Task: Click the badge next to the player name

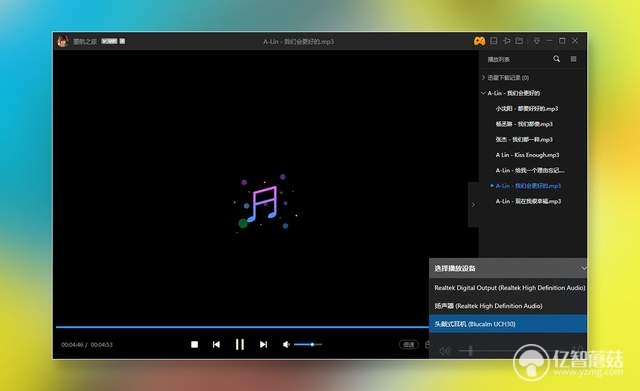Action: point(109,41)
